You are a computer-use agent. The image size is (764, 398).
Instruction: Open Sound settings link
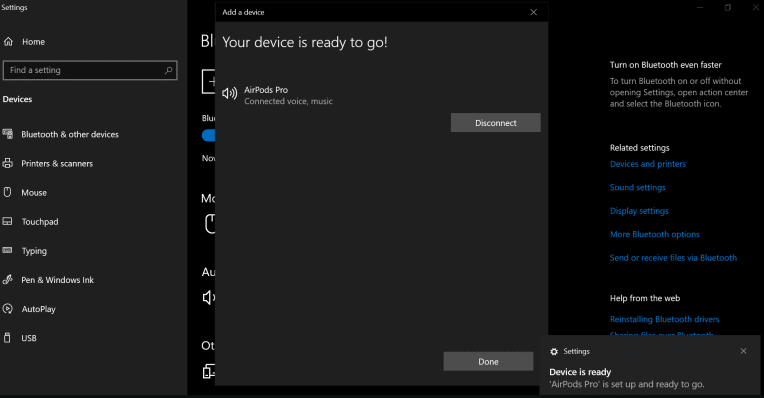click(x=637, y=188)
